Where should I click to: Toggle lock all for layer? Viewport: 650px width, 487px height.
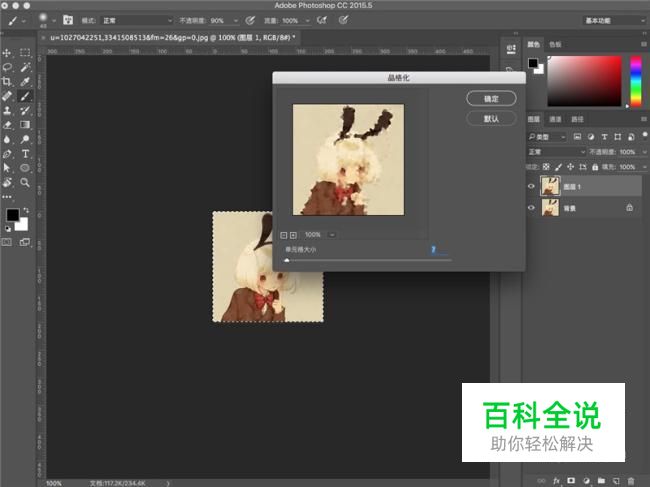pyautogui.click(x=595, y=167)
